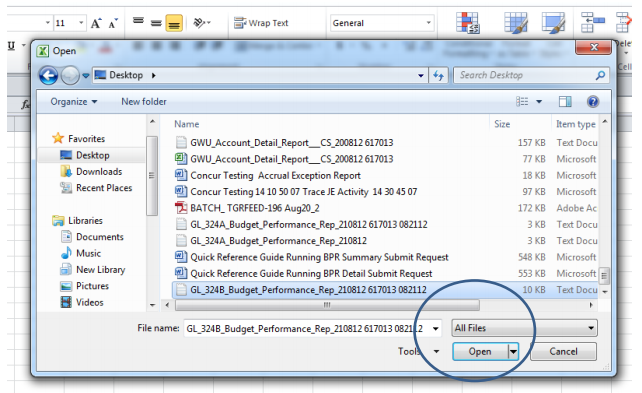Select the GL_324B_Budget_Performance_Rep file row
Viewport: 642px width, 393px height.
[385, 290]
